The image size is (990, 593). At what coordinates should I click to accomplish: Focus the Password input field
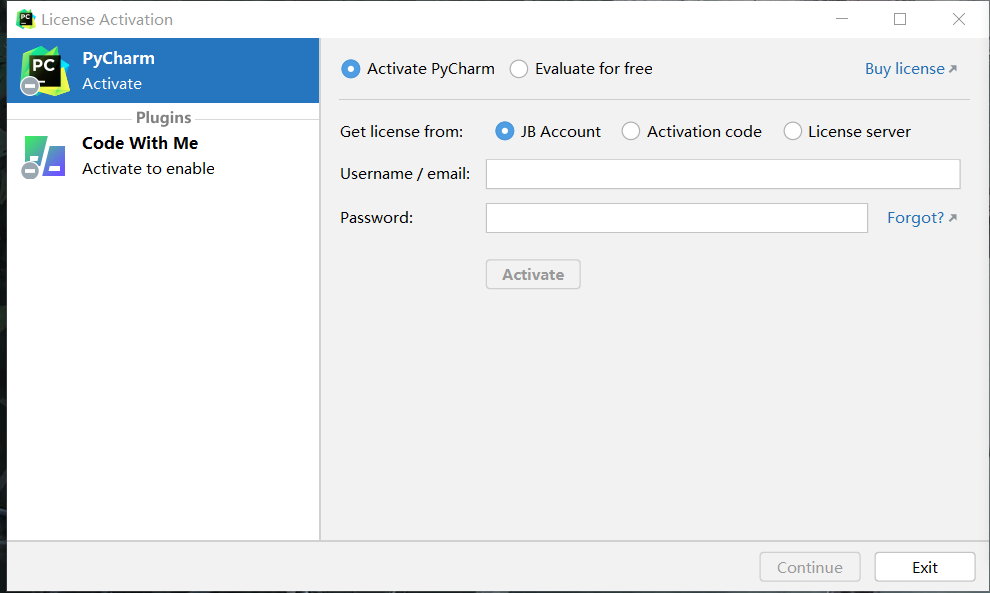[x=677, y=218]
